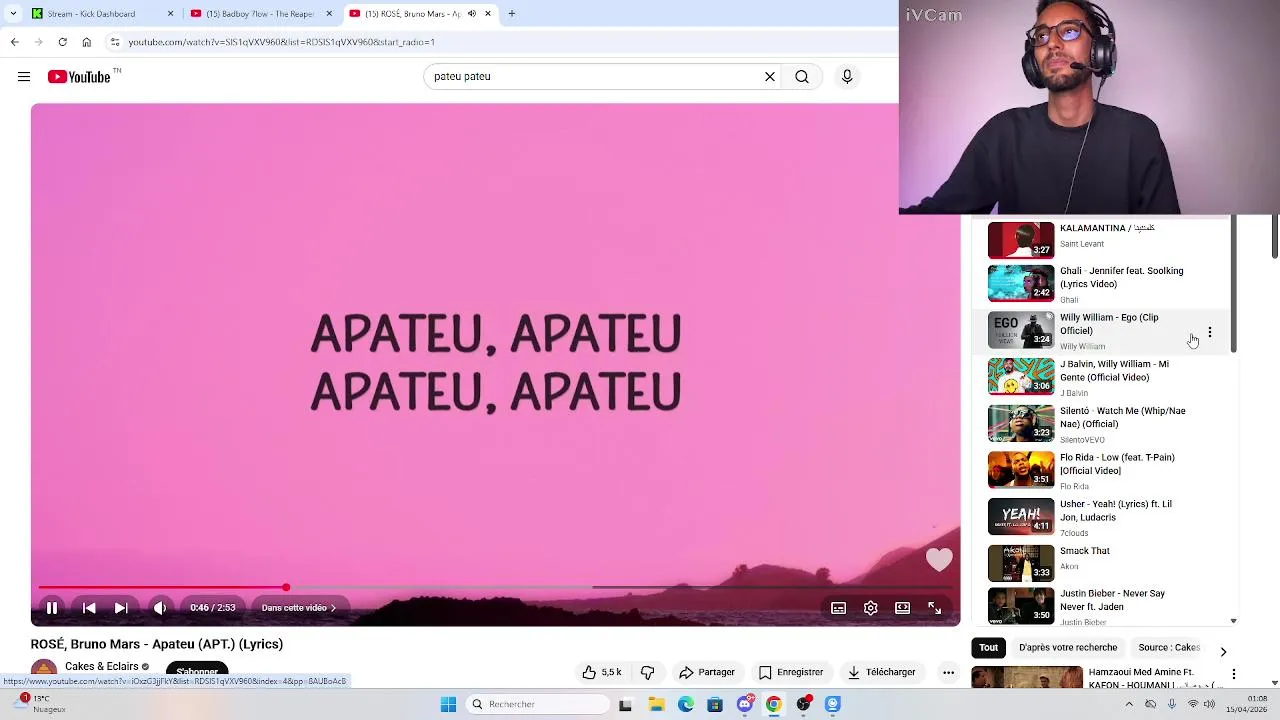Play Justin Bieber - Never Say Never
The width and height of the screenshot is (1280, 720).
click(x=1100, y=606)
